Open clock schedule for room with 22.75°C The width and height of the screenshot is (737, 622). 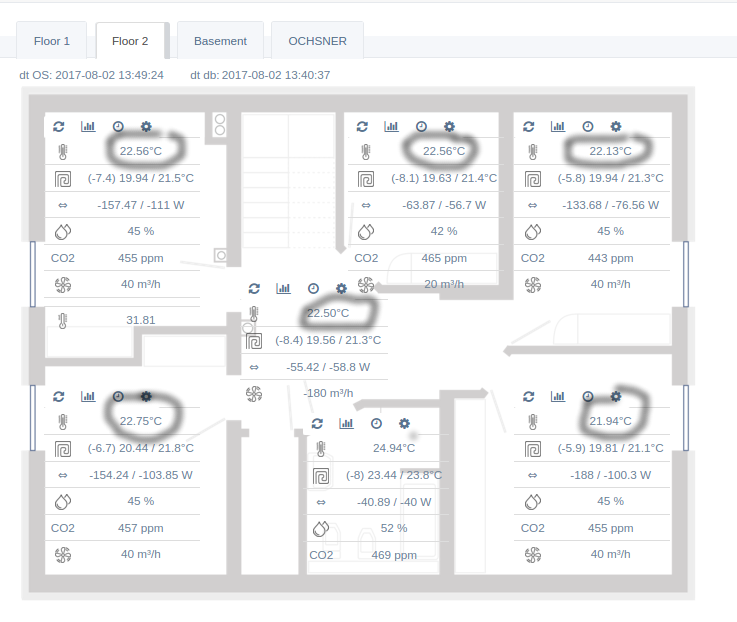click(x=118, y=396)
